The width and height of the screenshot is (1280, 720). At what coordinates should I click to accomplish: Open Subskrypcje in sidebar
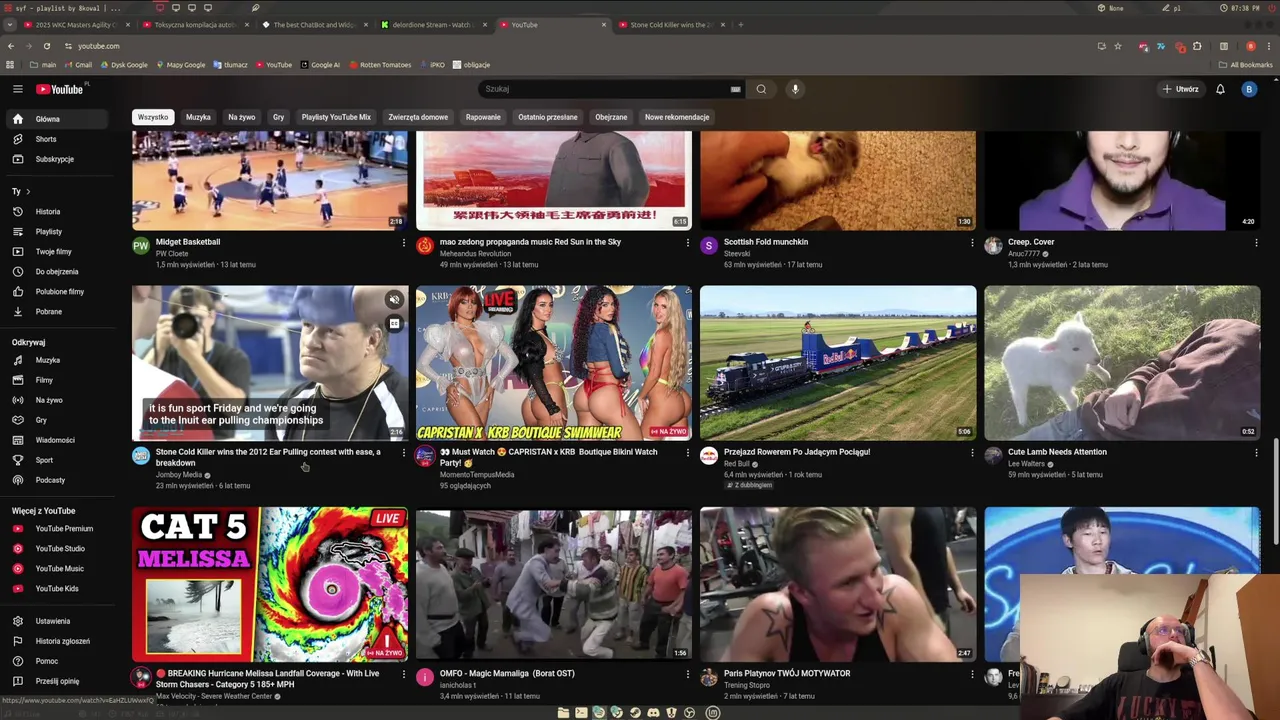[54, 159]
